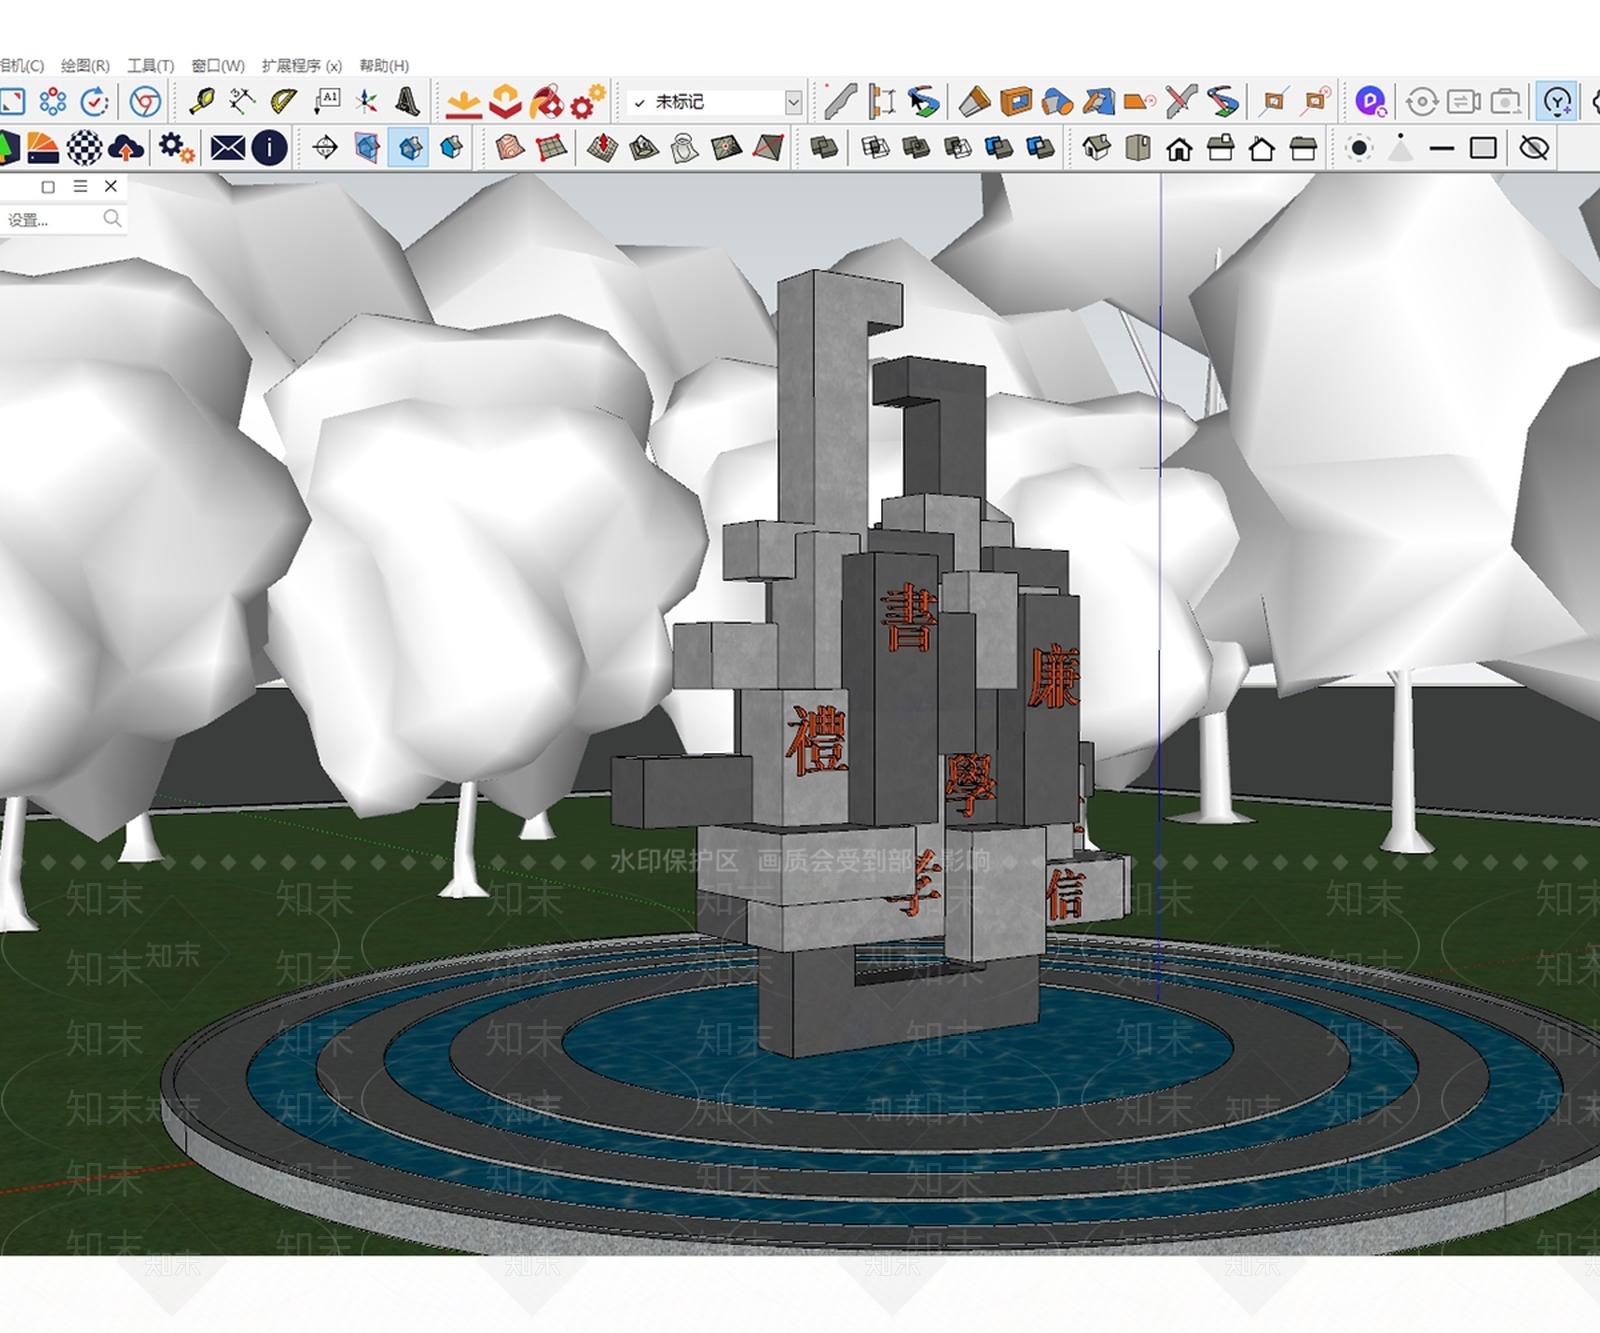
Task: Select Sandbox From Contours tool
Action: click(510, 148)
